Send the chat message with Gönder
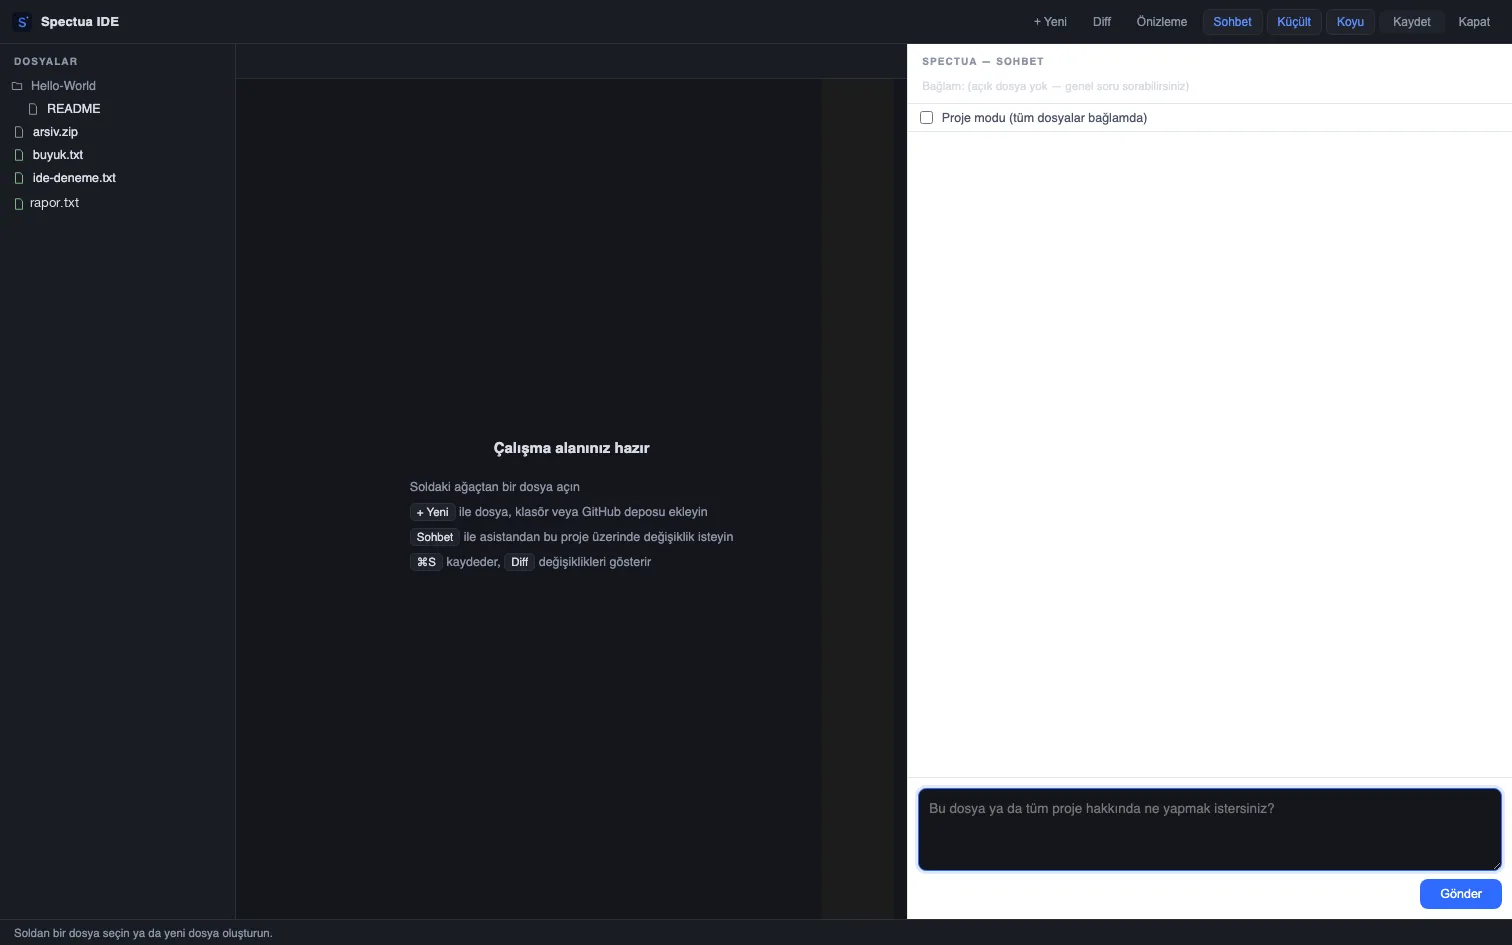This screenshot has height=945, width=1512. (1460, 894)
